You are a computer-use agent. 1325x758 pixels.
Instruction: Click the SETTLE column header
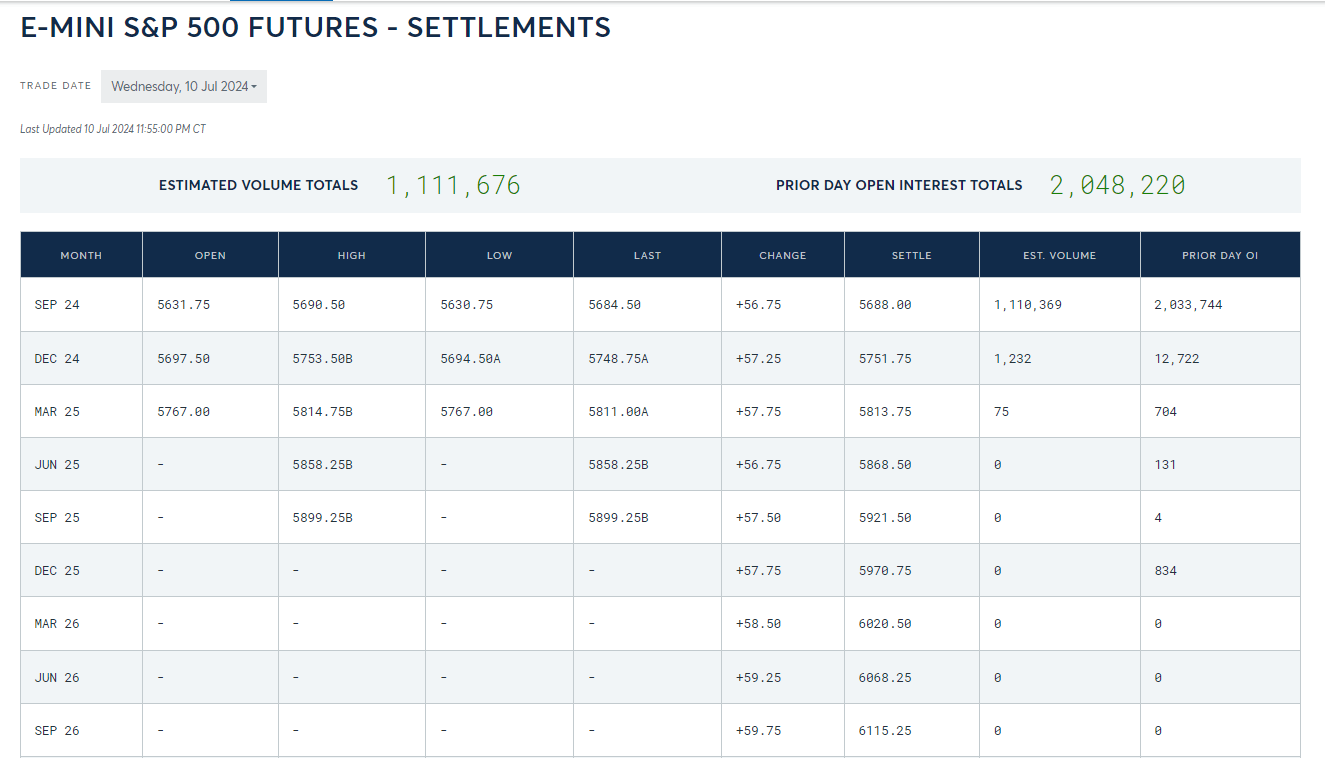click(x=912, y=255)
